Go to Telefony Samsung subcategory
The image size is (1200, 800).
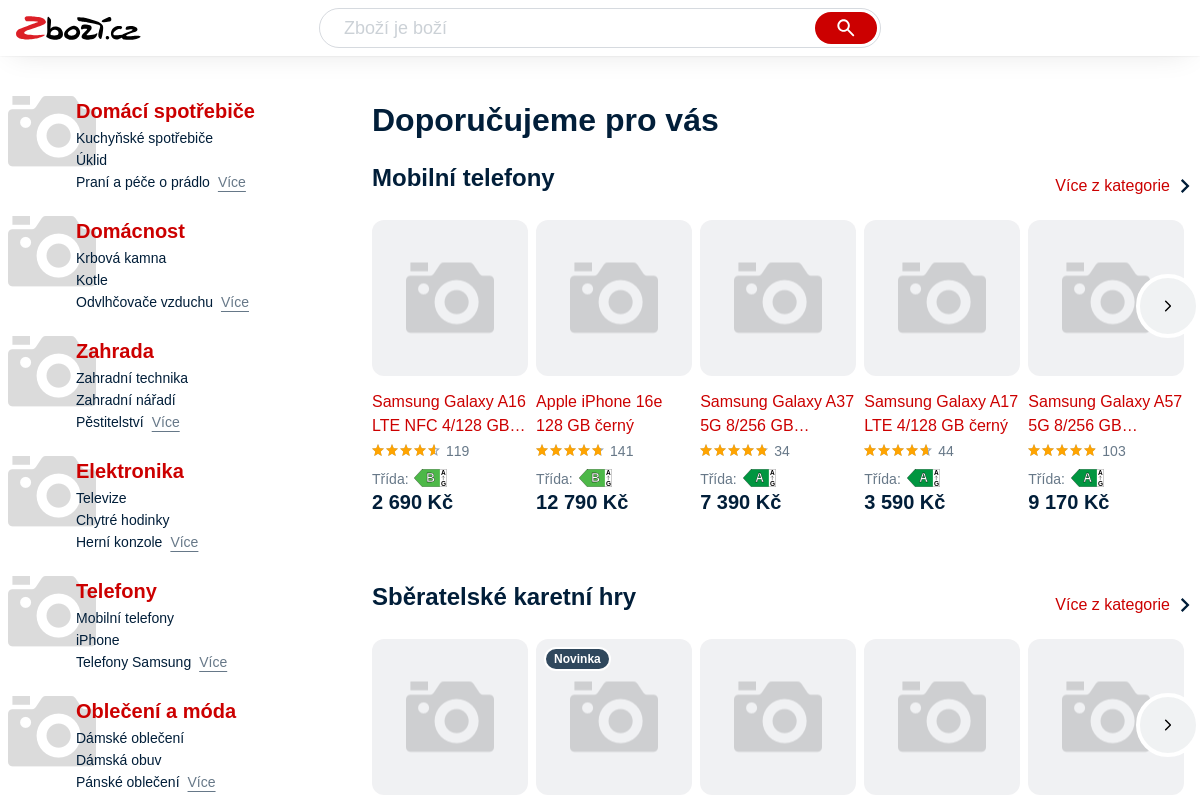pos(133,662)
